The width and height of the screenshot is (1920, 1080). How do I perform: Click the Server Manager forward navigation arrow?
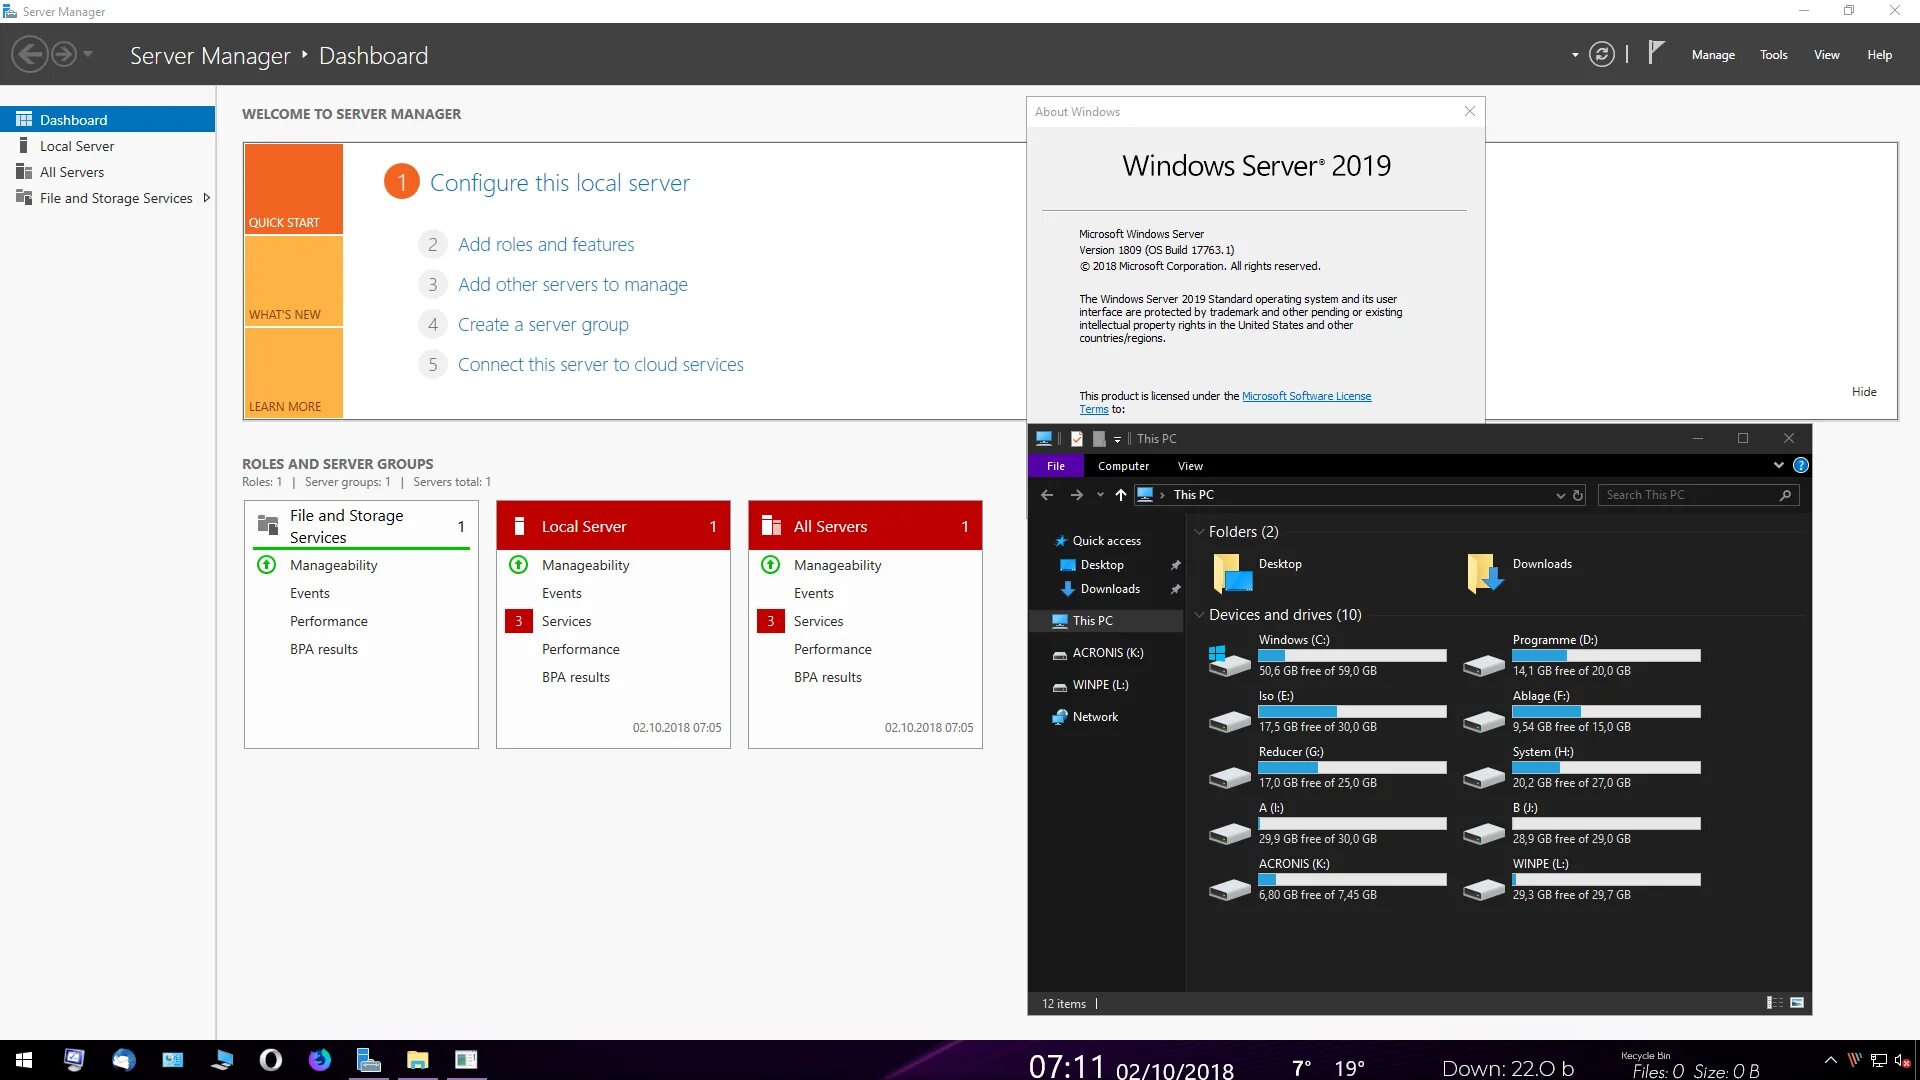click(64, 54)
